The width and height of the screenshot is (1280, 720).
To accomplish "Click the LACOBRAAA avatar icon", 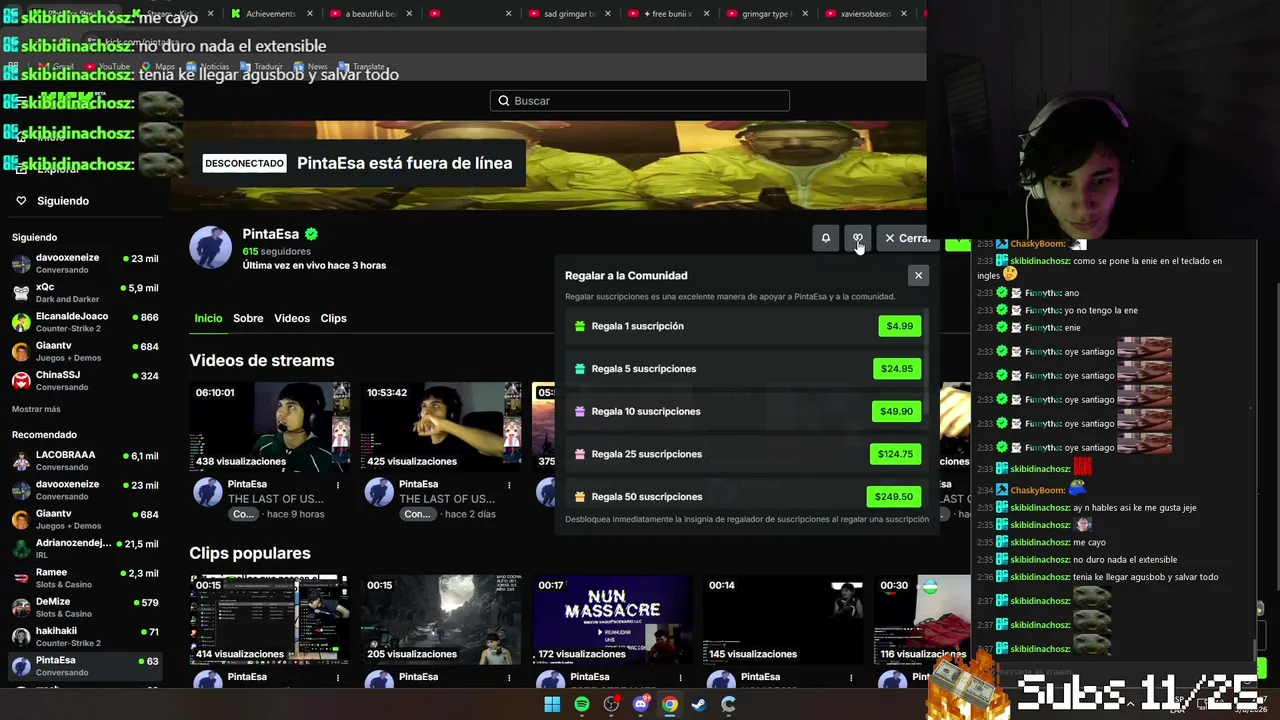I will [21, 461].
